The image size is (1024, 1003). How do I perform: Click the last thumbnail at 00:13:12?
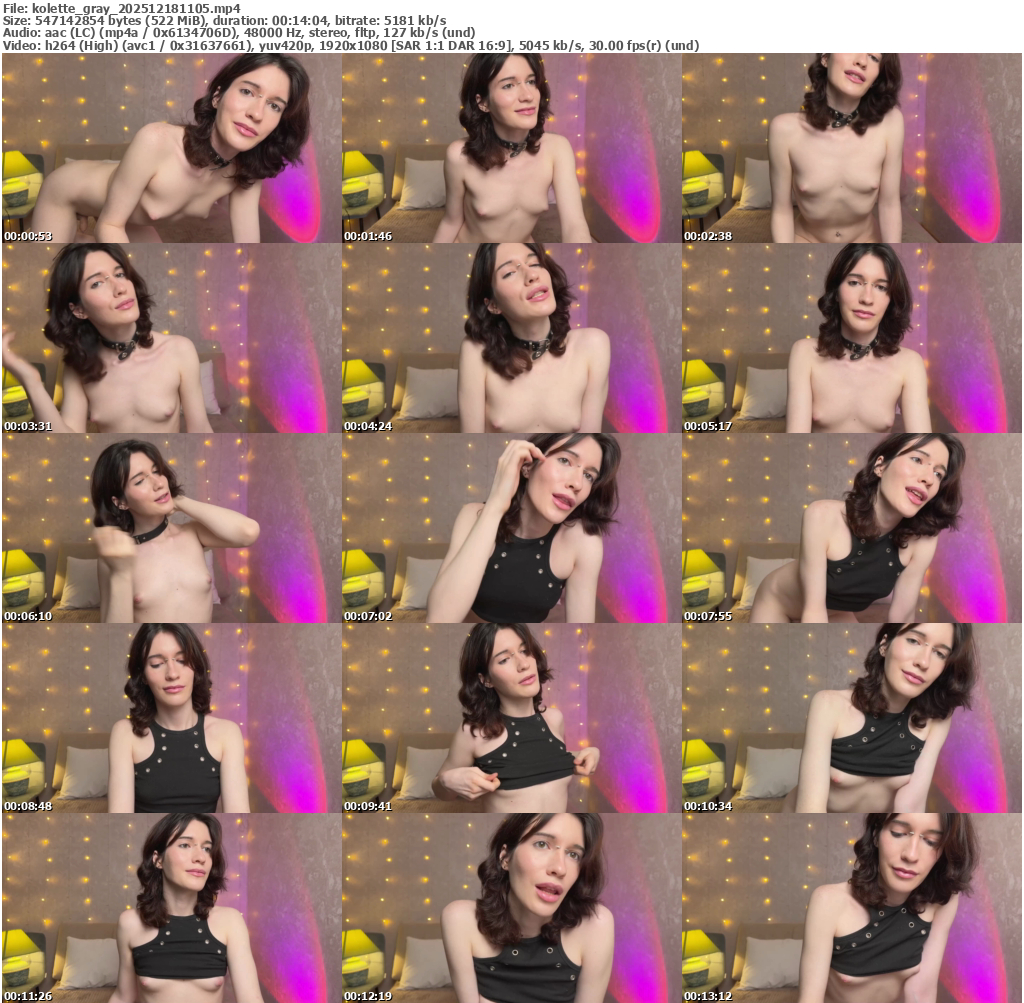(851, 907)
